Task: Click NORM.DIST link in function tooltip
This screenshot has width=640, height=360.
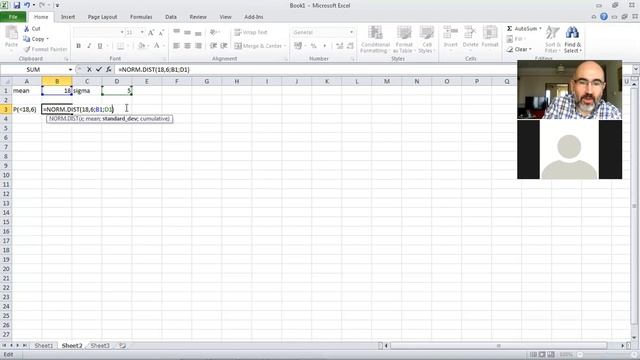Action: pos(63,119)
